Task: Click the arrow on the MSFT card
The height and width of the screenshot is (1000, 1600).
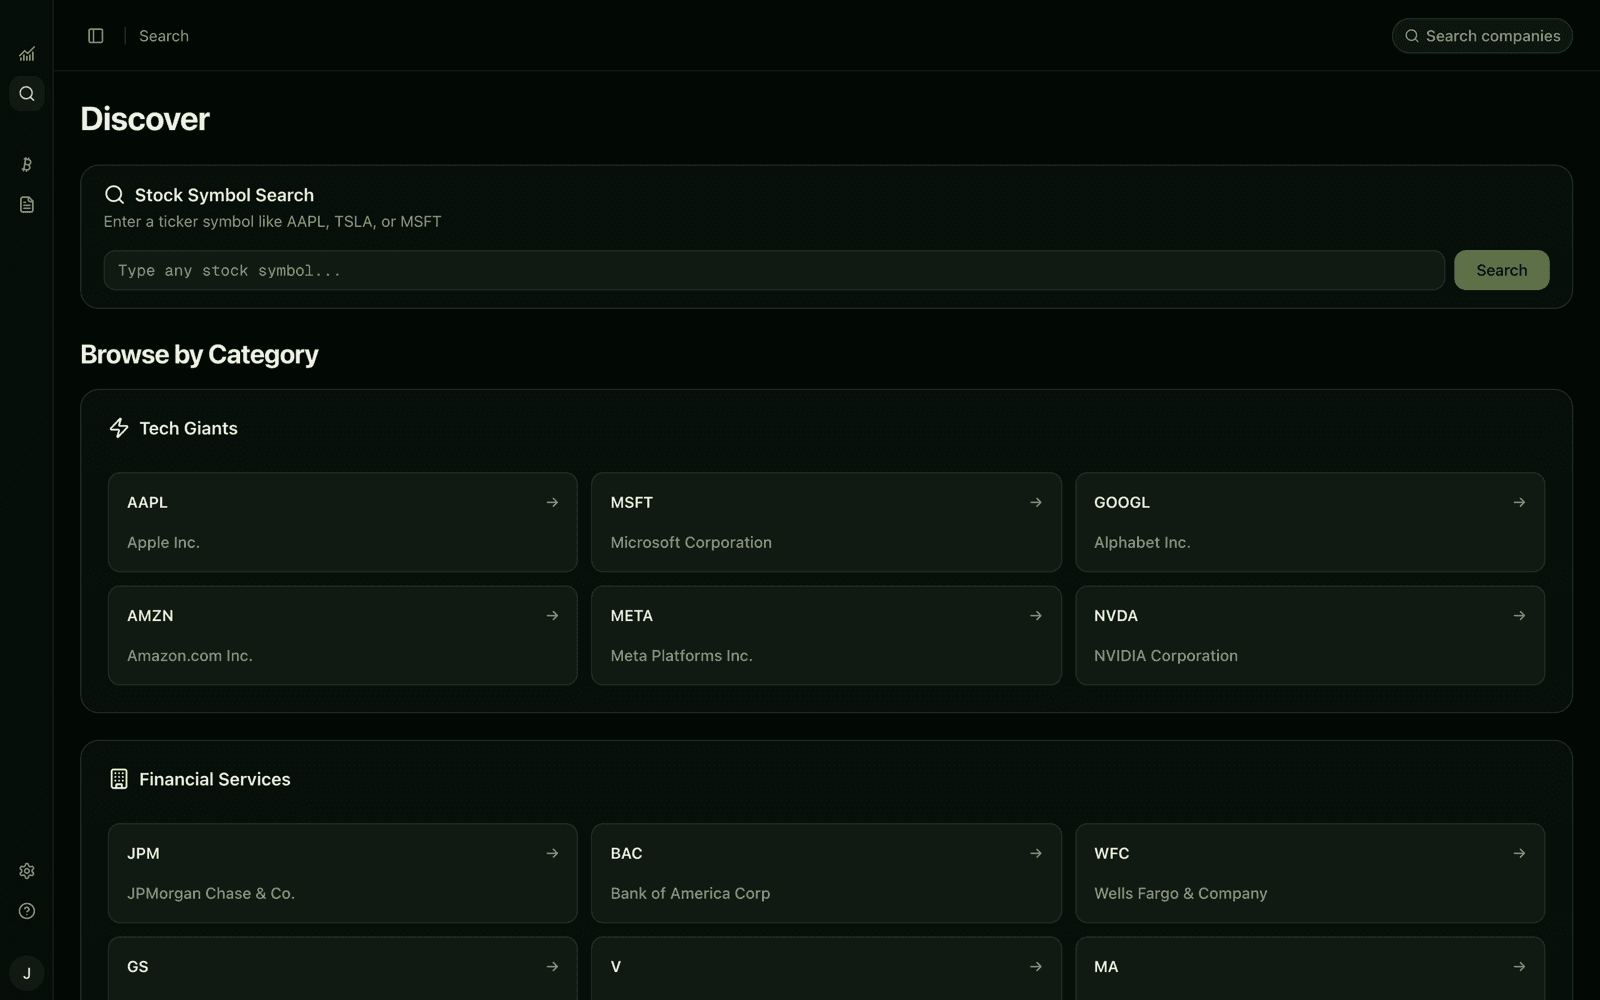Action: point(1036,502)
